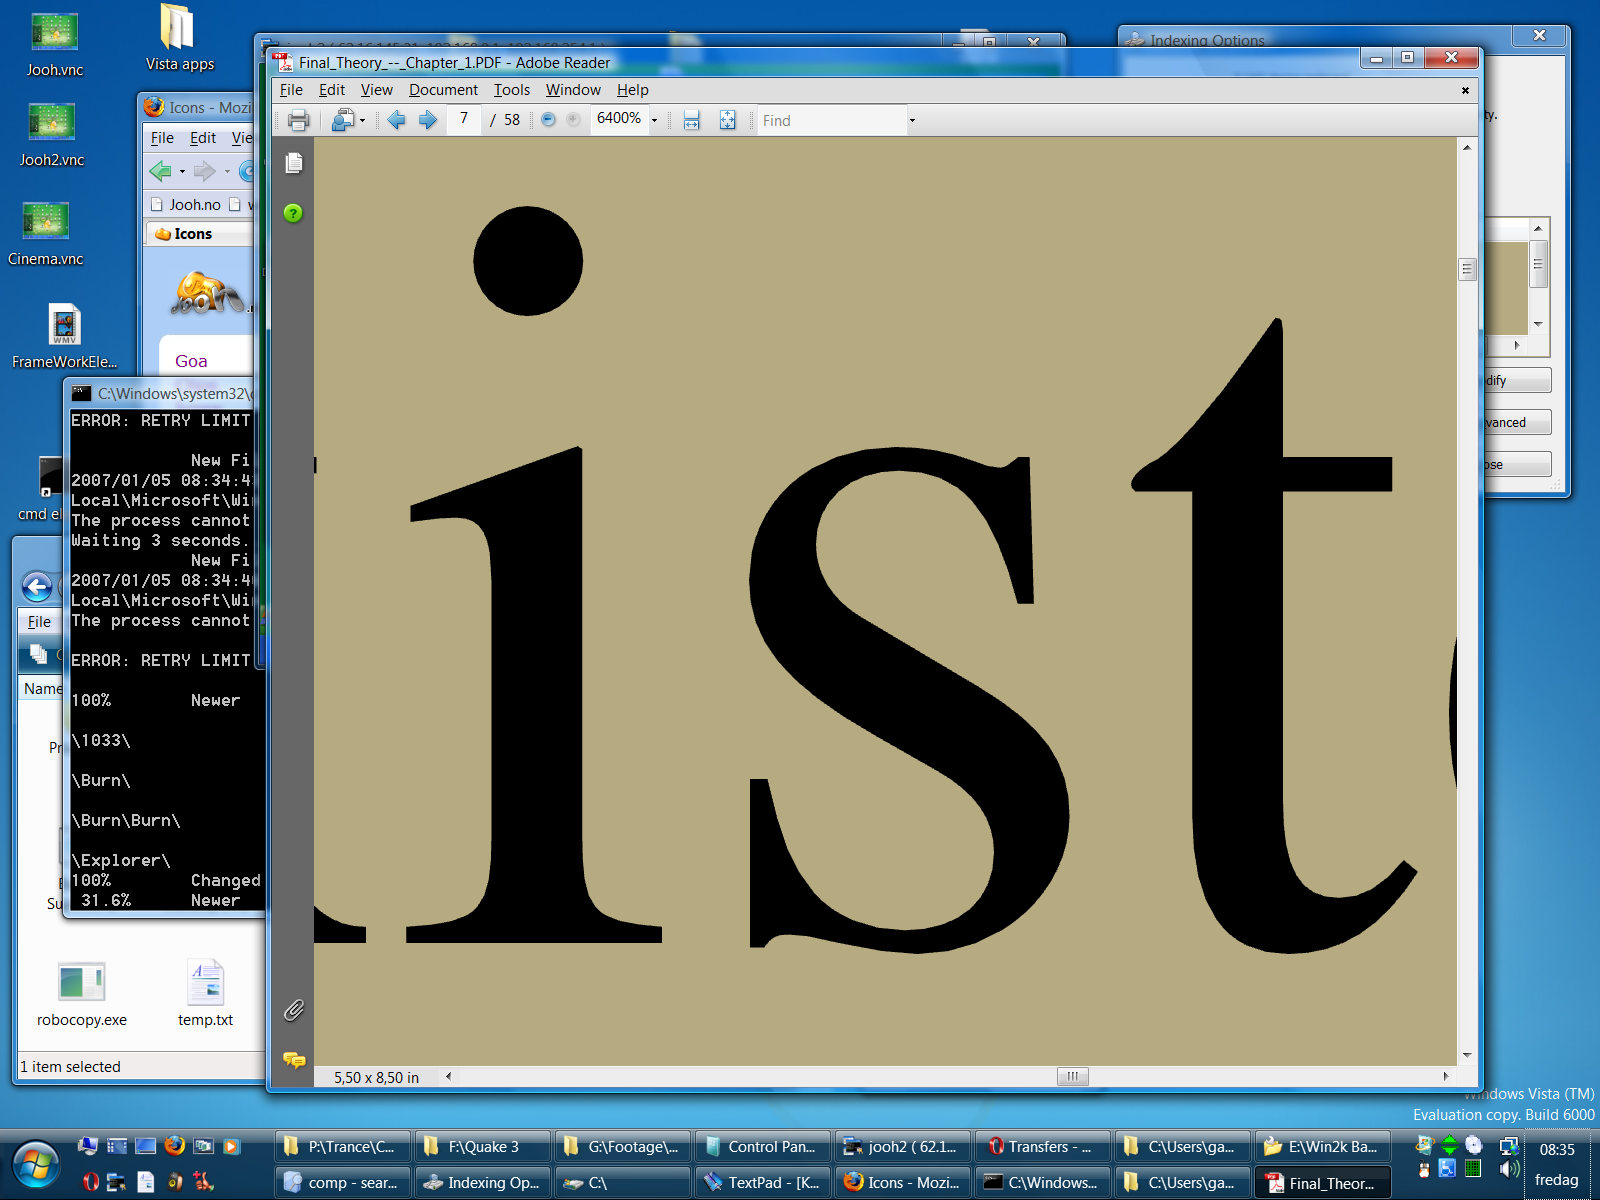This screenshot has height=1200, width=1600.
Task: Open Firefox File menu
Action: (162, 138)
